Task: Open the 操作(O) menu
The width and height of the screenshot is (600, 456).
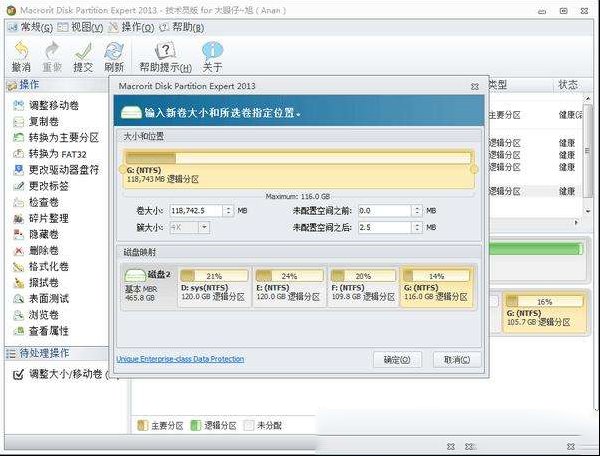Action: [x=131, y=27]
